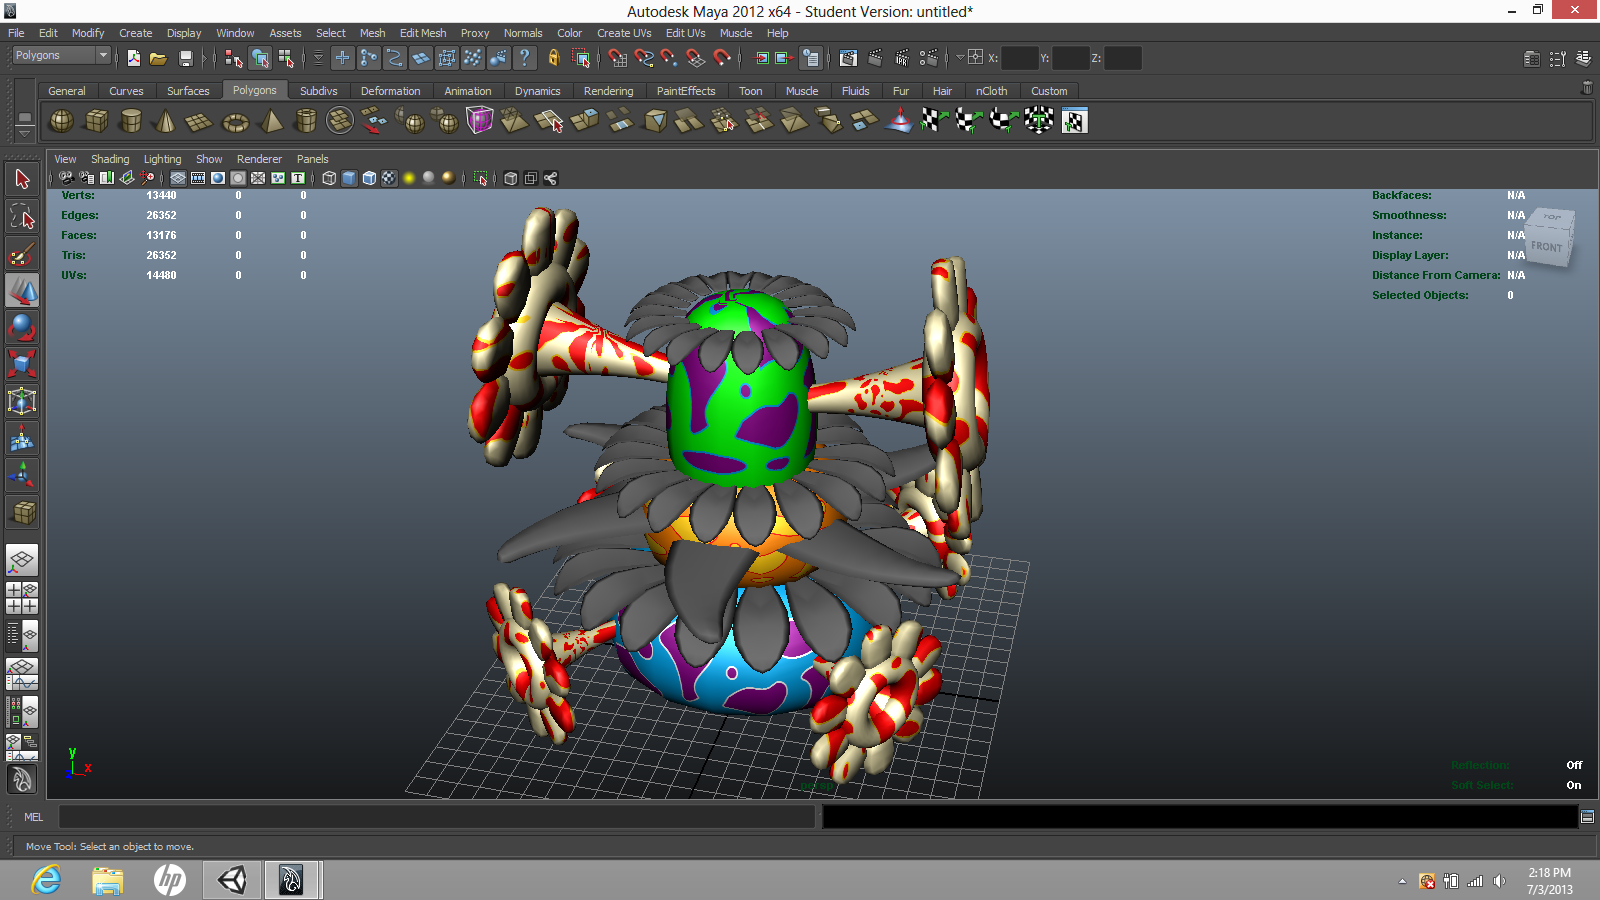
Task: Toggle Select by Object Type mode
Action: point(260,58)
